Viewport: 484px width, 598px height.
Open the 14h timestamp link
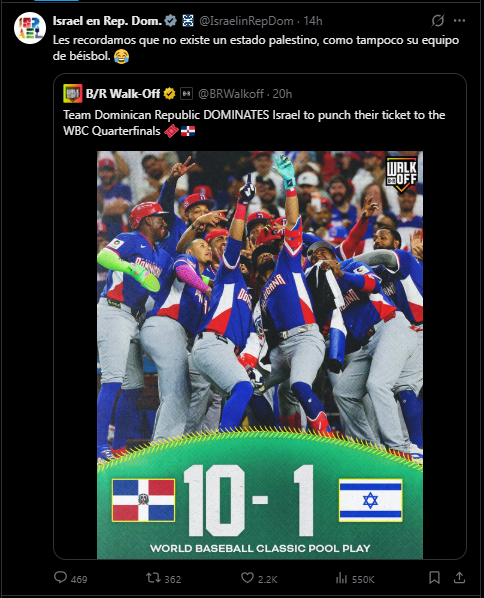pos(313,21)
